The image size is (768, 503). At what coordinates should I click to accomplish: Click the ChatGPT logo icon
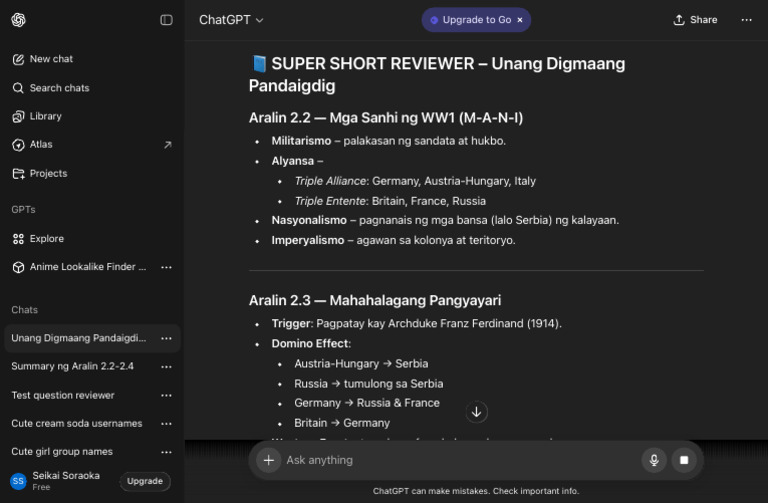click(18, 20)
